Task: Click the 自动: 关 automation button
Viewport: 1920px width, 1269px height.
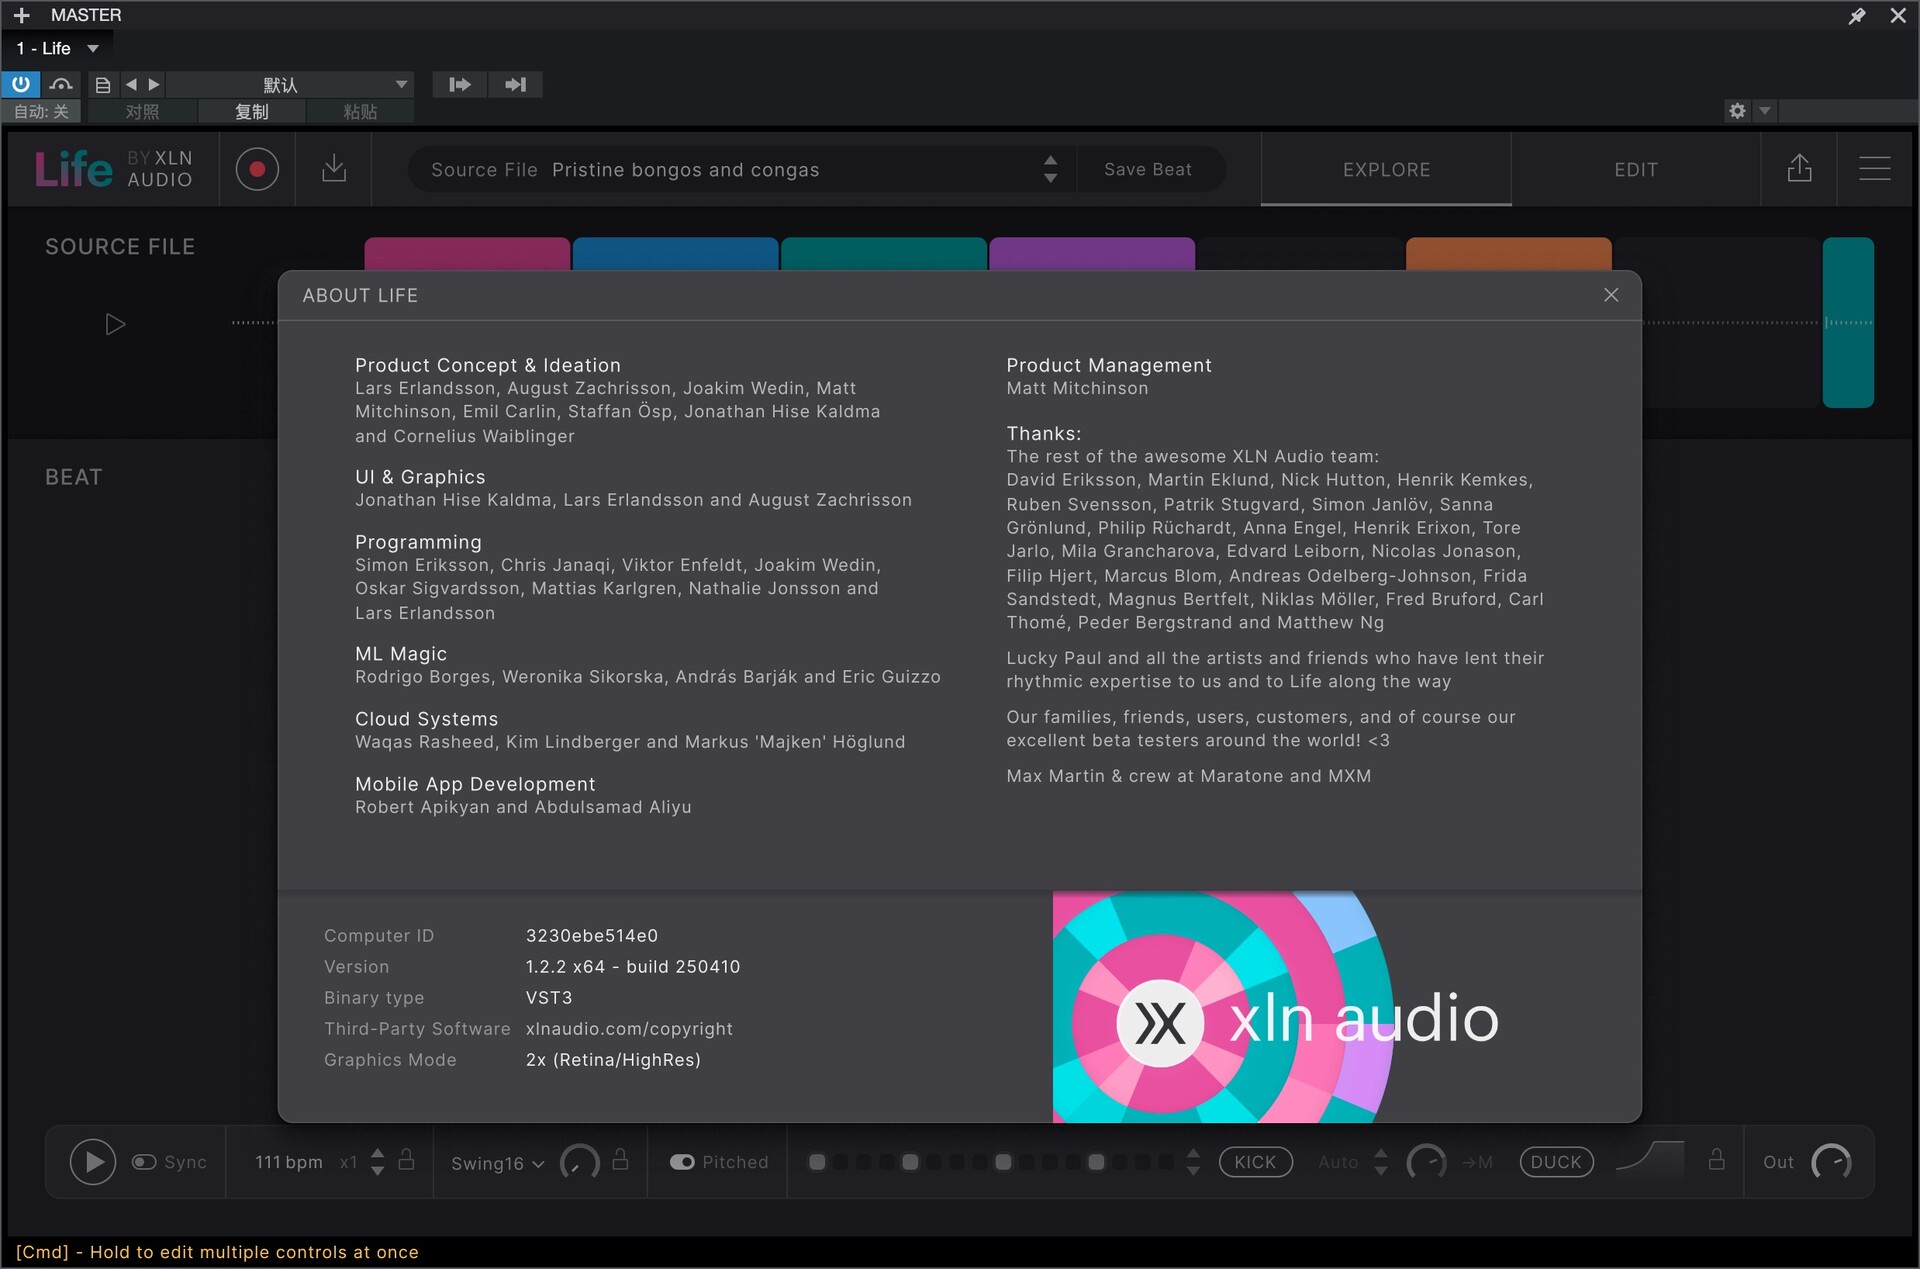Action: point(41,111)
